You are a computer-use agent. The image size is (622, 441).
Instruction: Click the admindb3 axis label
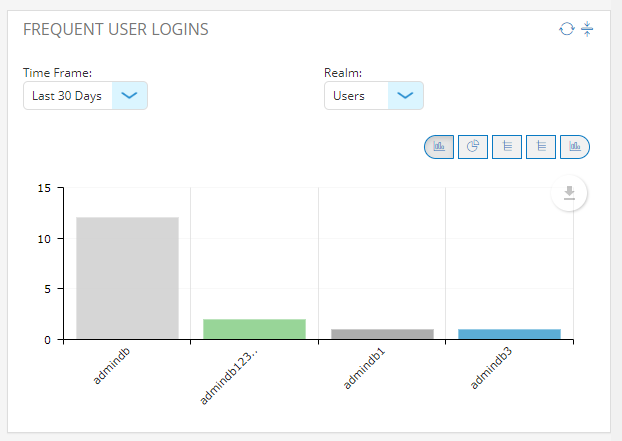tap(493, 370)
